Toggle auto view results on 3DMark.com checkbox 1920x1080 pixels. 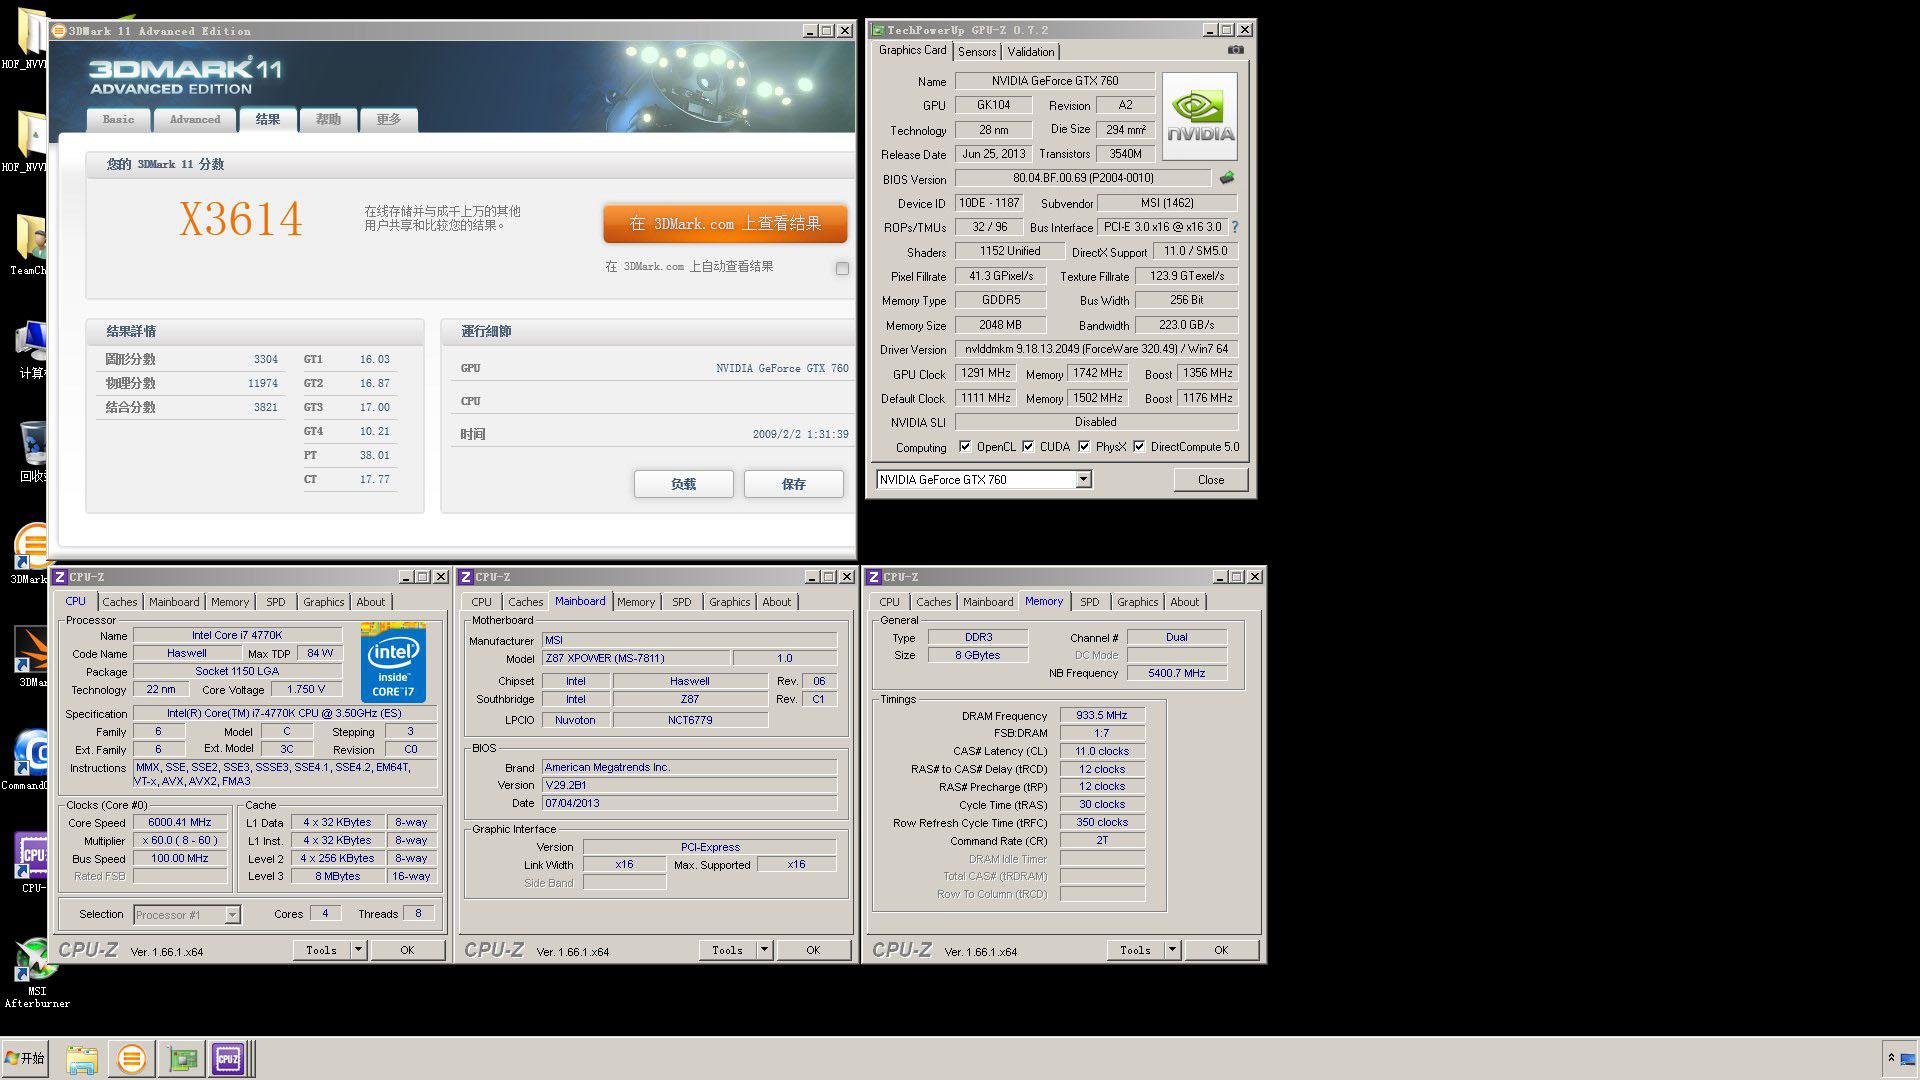(842, 268)
